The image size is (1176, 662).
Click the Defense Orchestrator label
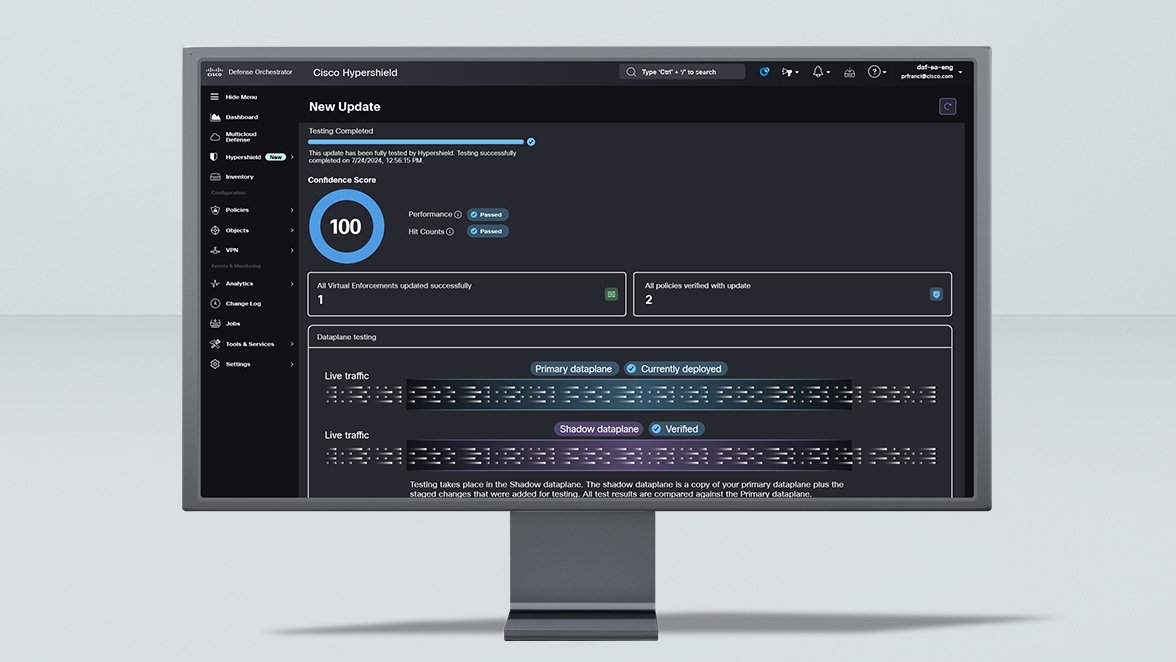click(260, 72)
